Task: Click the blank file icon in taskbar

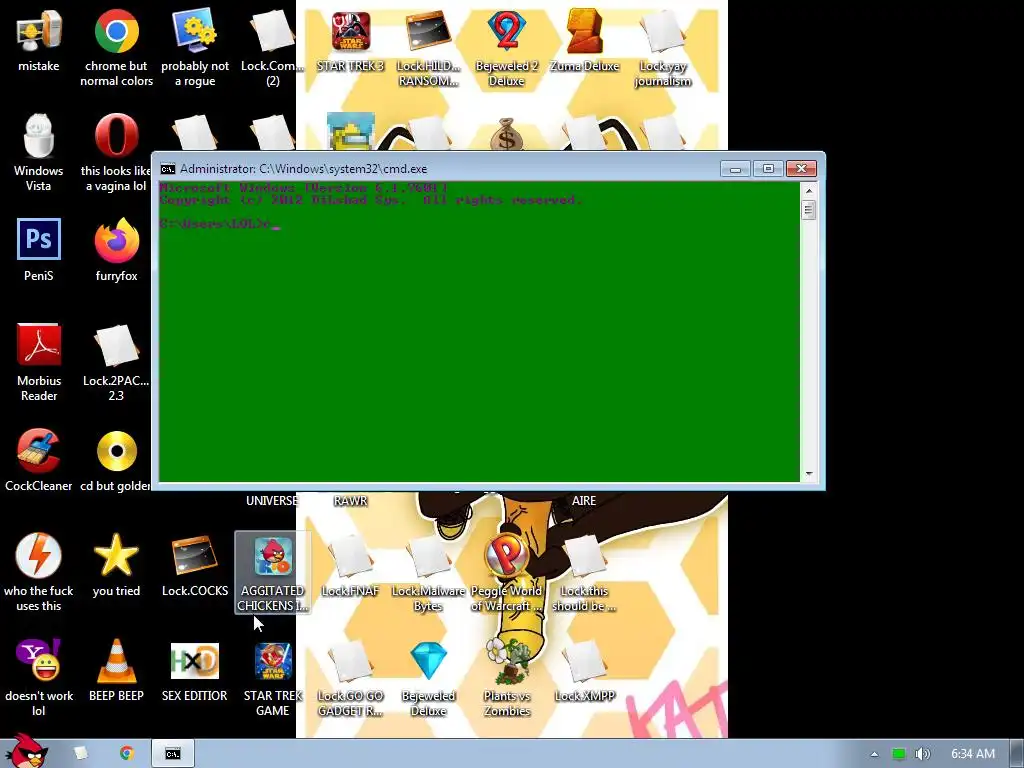Action: (x=81, y=753)
